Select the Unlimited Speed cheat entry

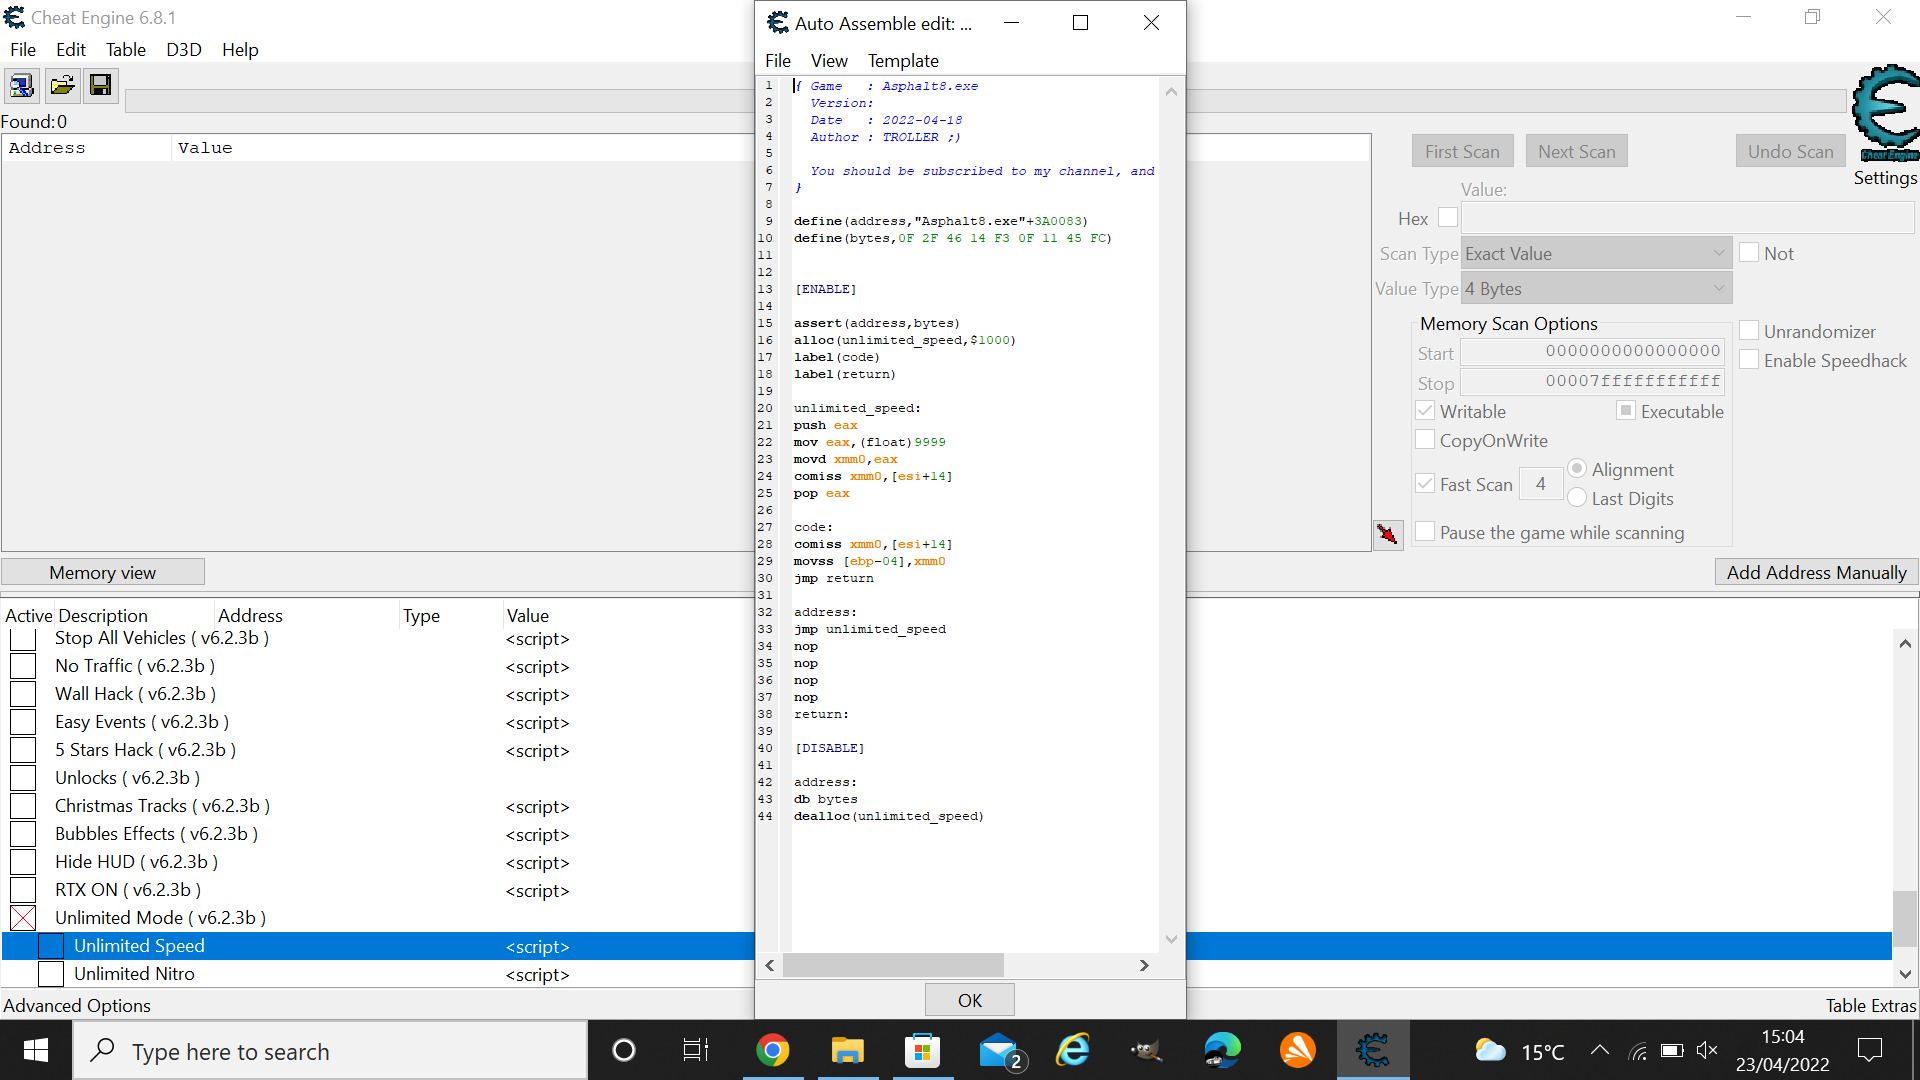(x=138, y=945)
